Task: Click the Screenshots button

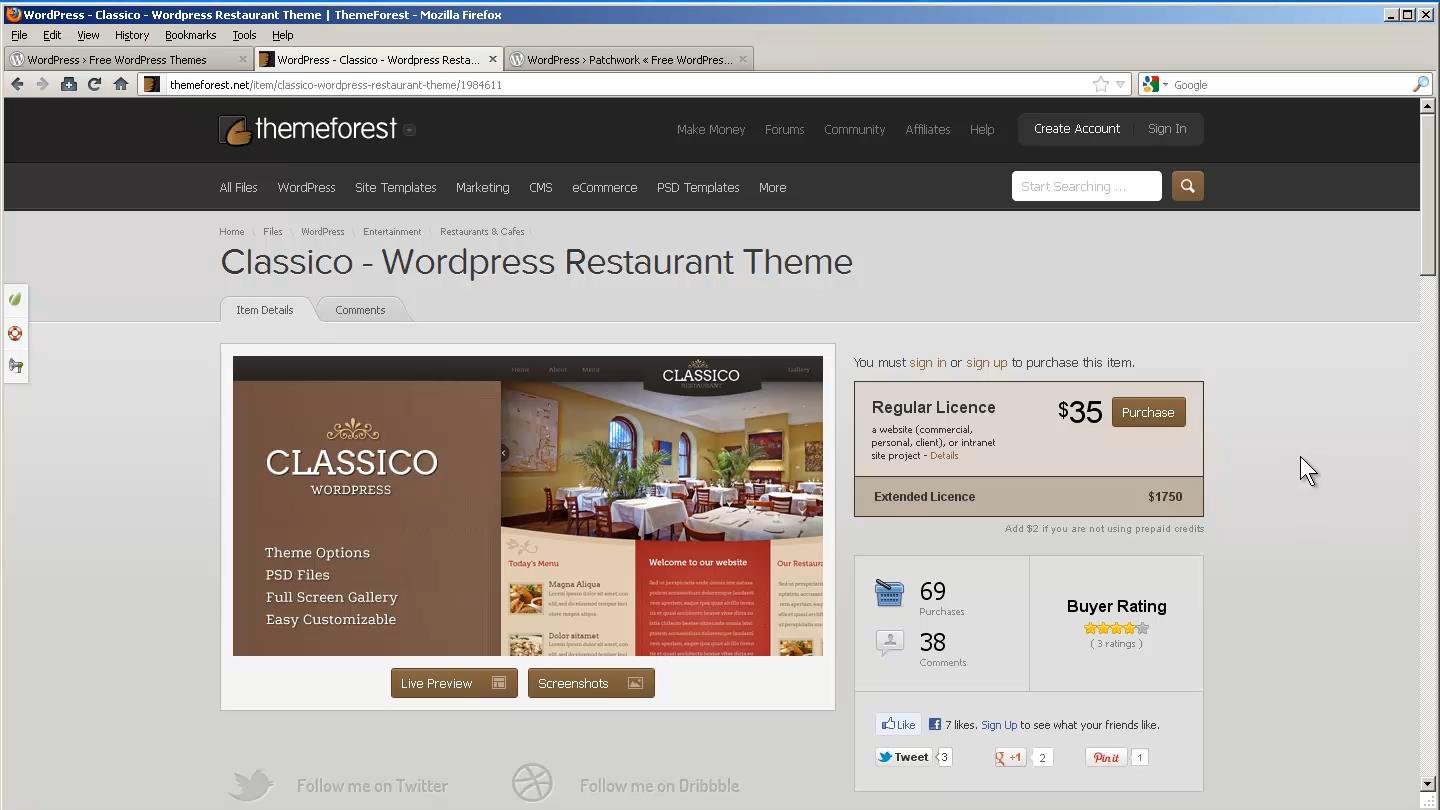Action: (x=591, y=683)
